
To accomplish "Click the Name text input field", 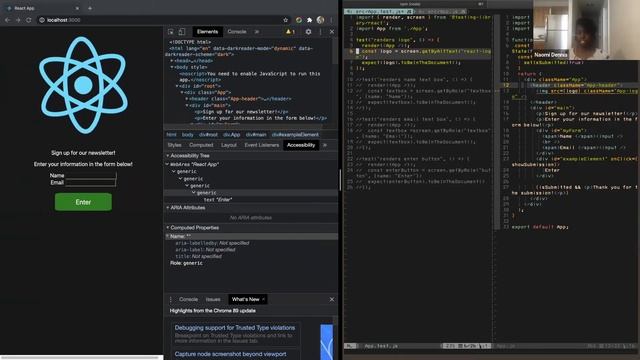I will click(91, 175).
